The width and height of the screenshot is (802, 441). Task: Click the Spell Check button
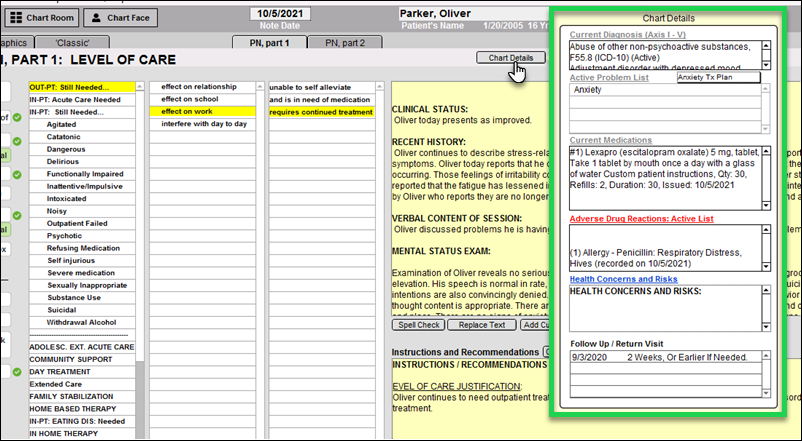coord(419,325)
